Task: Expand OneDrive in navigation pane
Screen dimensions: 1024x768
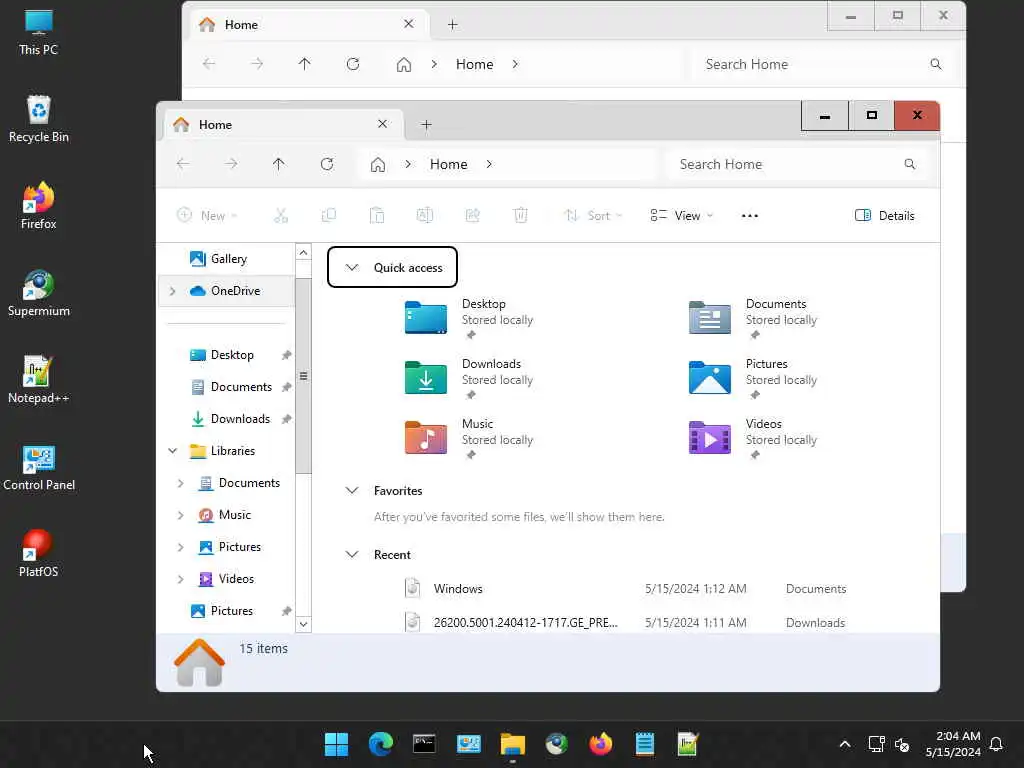Action: coord(172,291)
